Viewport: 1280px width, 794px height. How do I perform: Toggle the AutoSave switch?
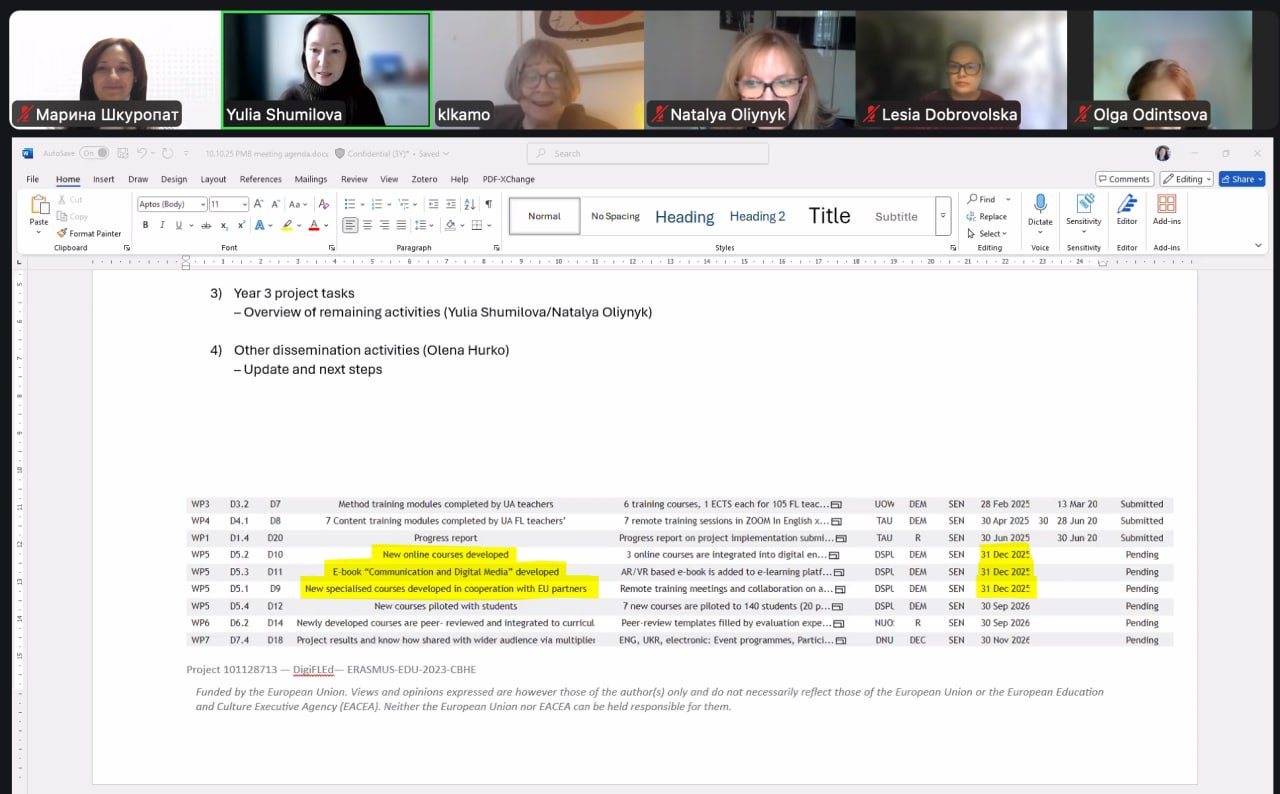94,153
